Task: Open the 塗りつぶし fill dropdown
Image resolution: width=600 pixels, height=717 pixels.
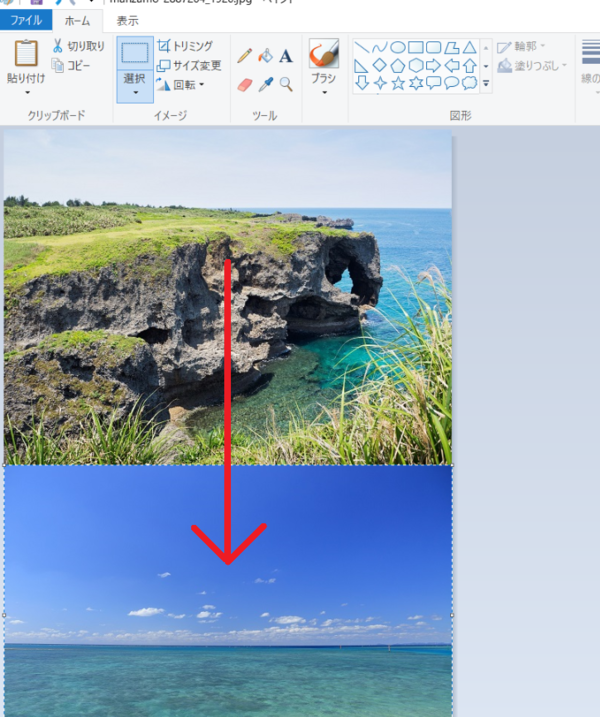Action: tap(532, 66)
